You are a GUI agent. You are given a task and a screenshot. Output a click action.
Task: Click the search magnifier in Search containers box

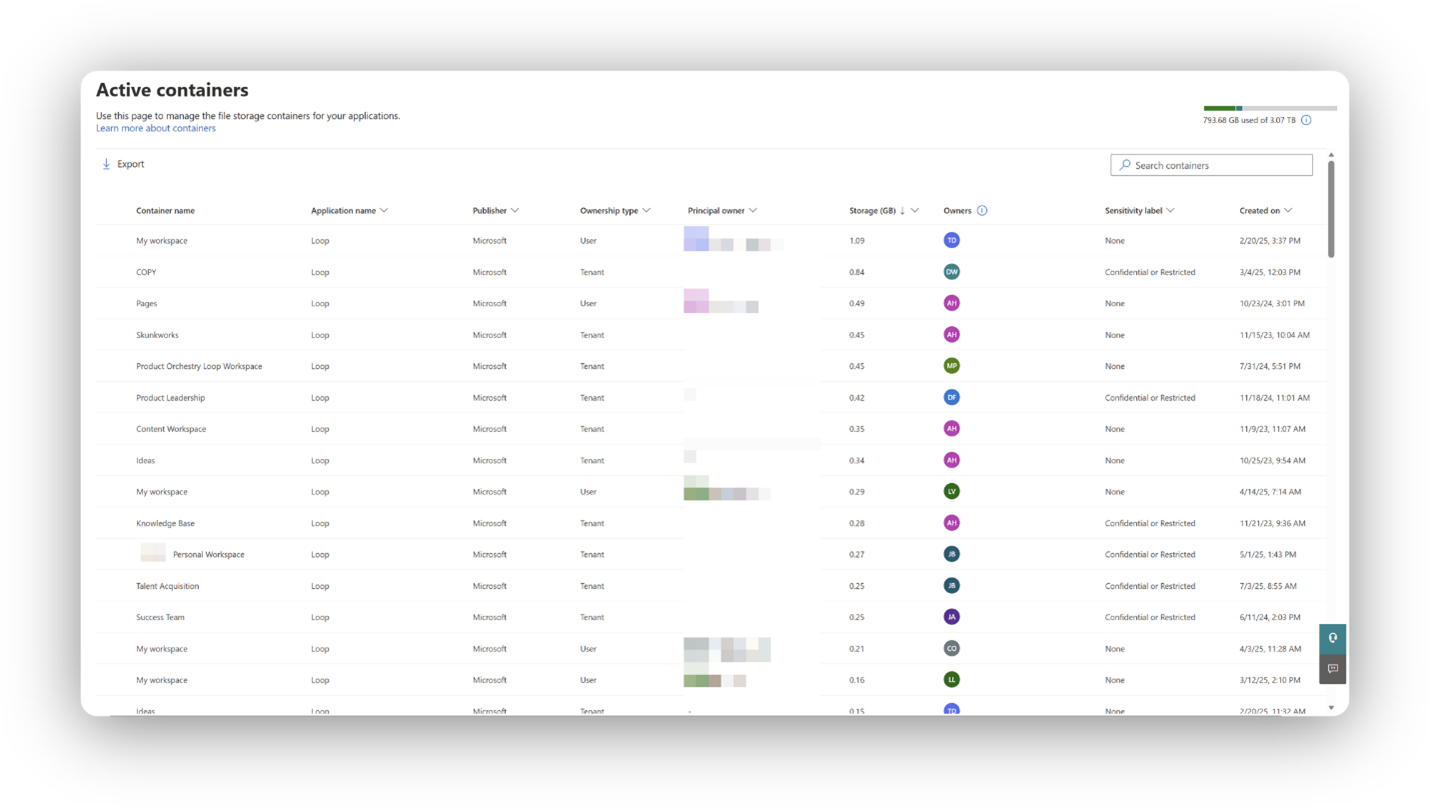coord(1125,164)
